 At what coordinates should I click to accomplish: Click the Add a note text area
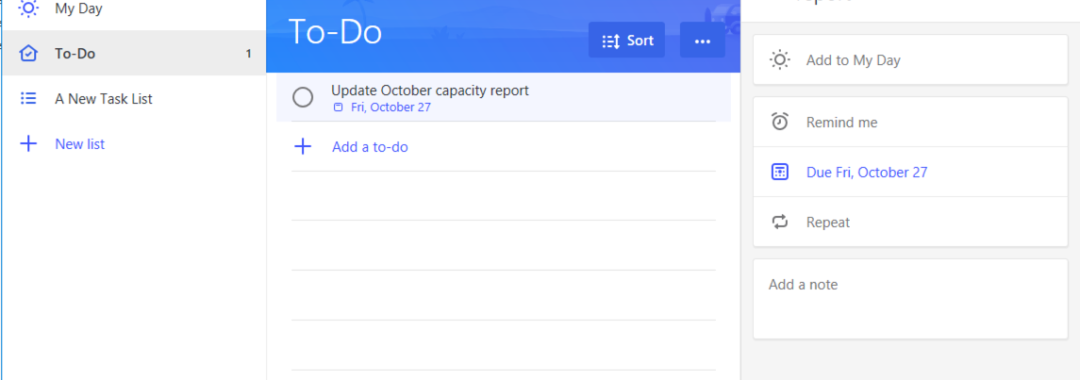tap(911, 299)
